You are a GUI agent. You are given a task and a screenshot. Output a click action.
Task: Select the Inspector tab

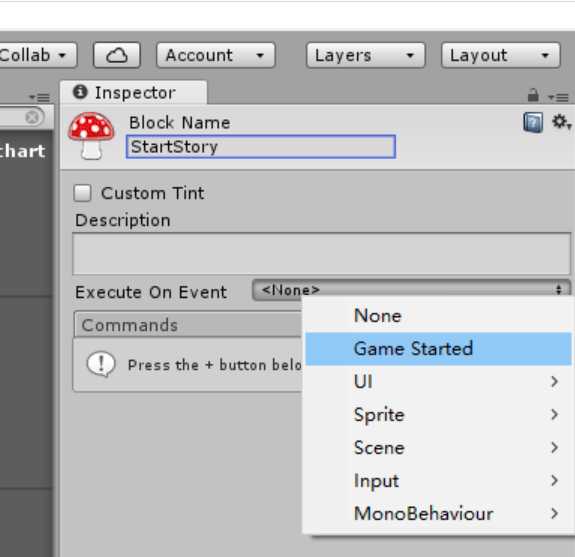click(133, 92)
